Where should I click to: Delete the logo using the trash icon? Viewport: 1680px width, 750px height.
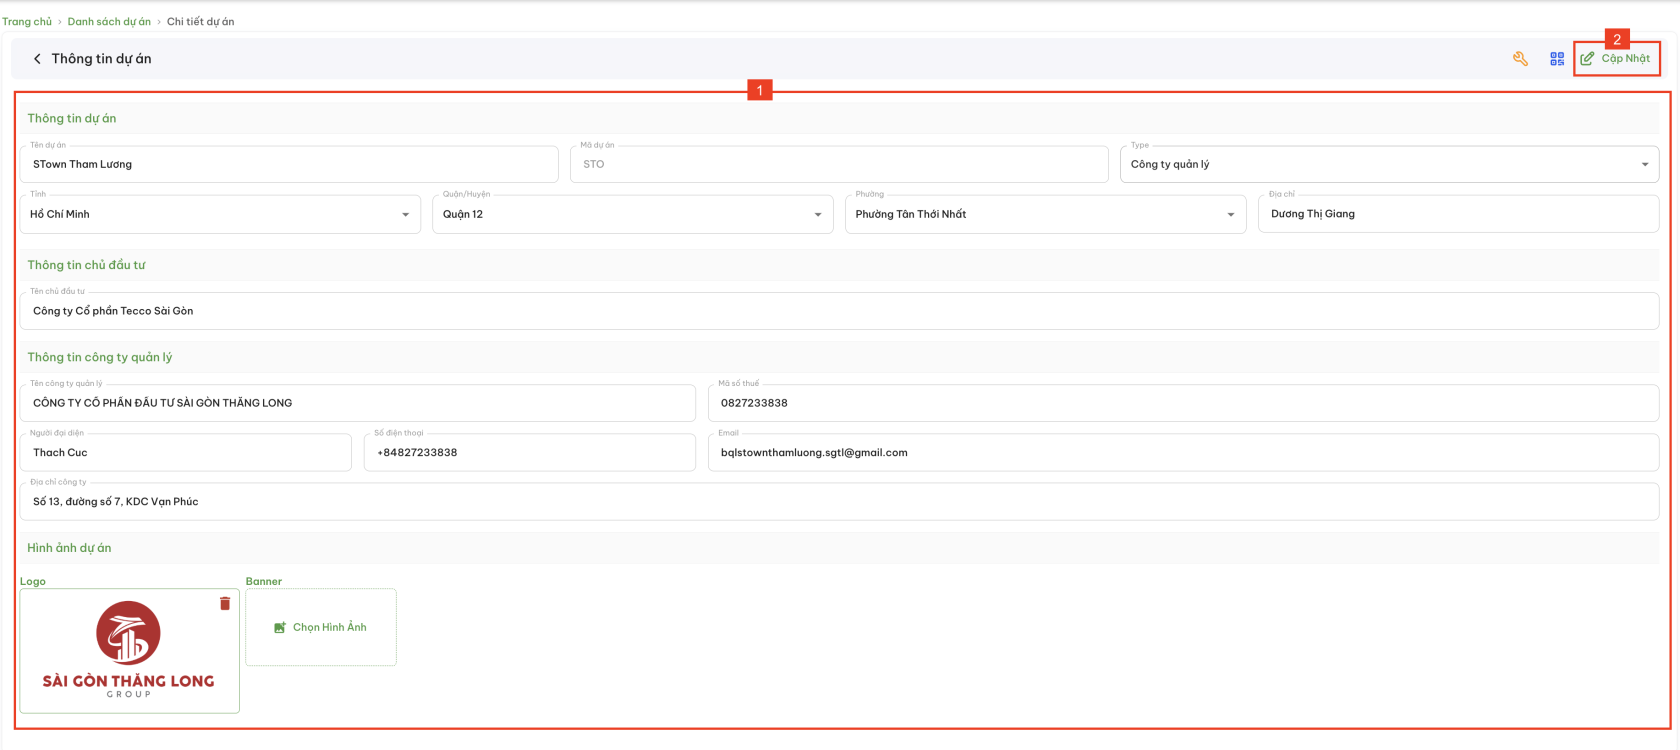pyautogui.click(x=225, y=603)
